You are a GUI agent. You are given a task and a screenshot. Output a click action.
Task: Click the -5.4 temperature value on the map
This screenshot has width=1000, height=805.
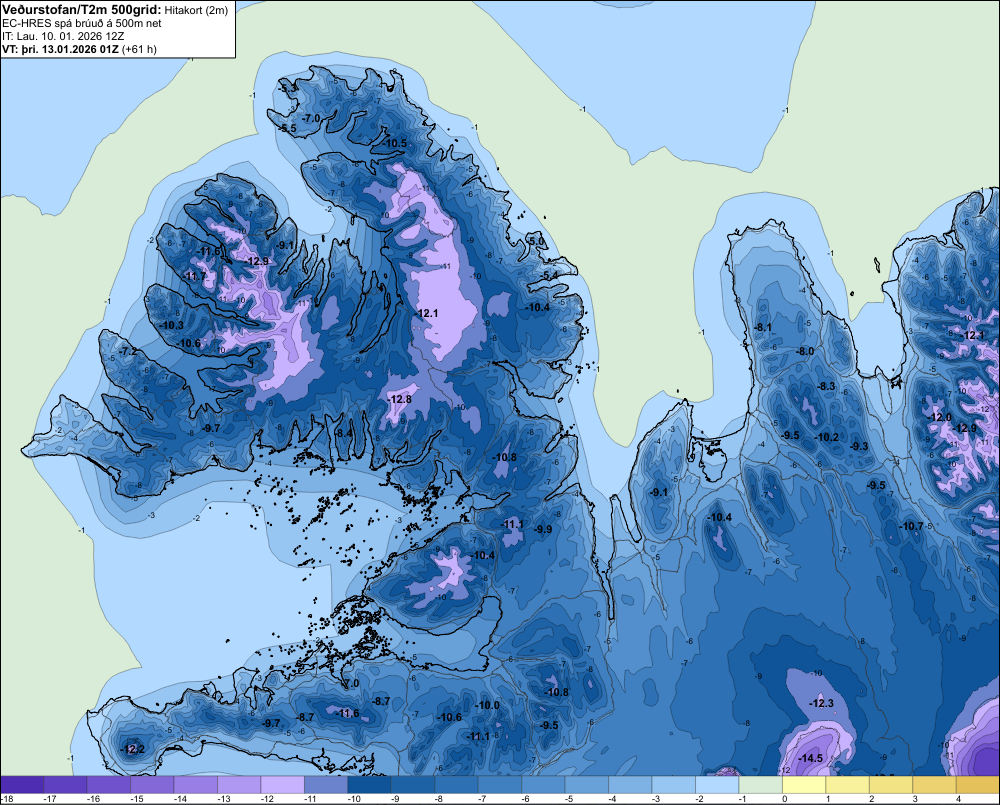(x=550, y=275)
